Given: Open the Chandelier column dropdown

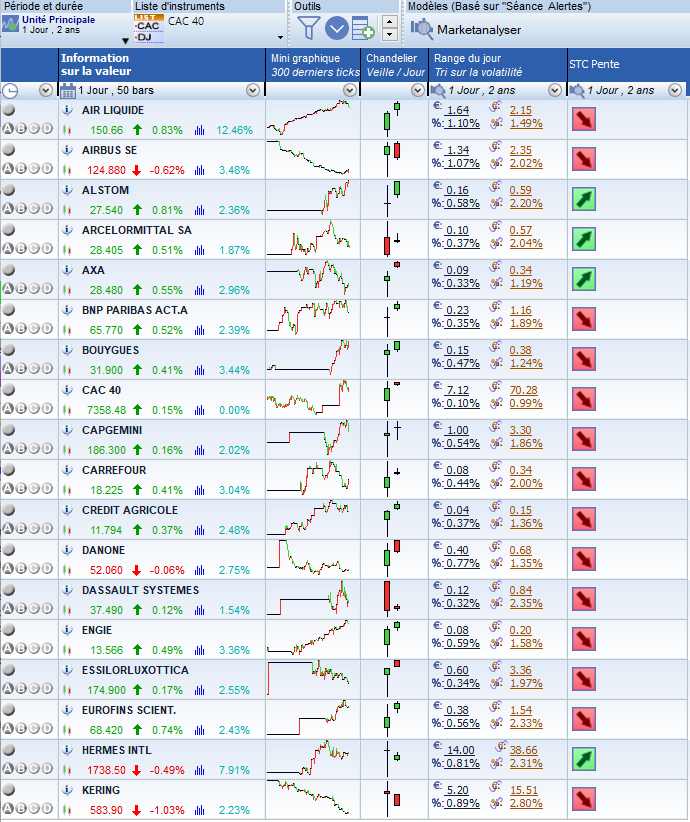Looking at the screenshot, I should 418,91.
